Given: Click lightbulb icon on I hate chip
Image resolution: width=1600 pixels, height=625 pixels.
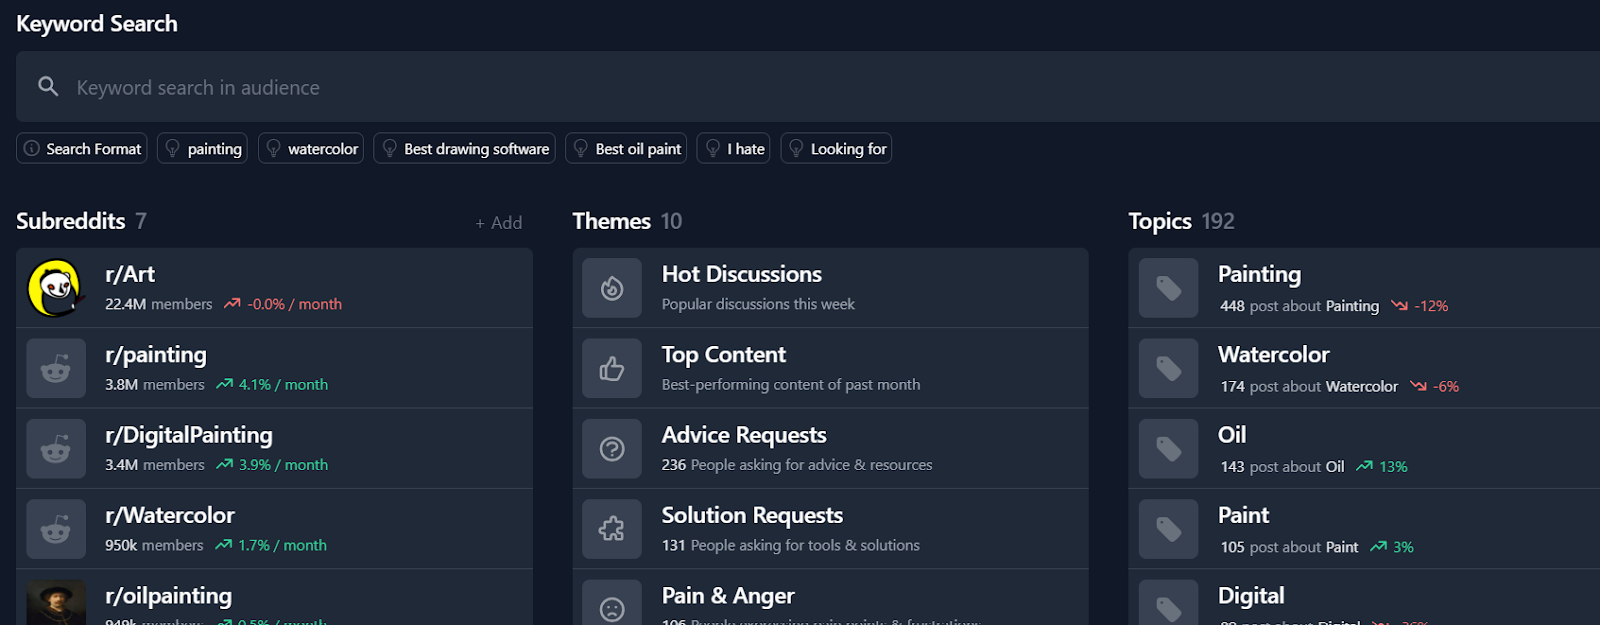Looking at the screenshot, I should 713,148.
